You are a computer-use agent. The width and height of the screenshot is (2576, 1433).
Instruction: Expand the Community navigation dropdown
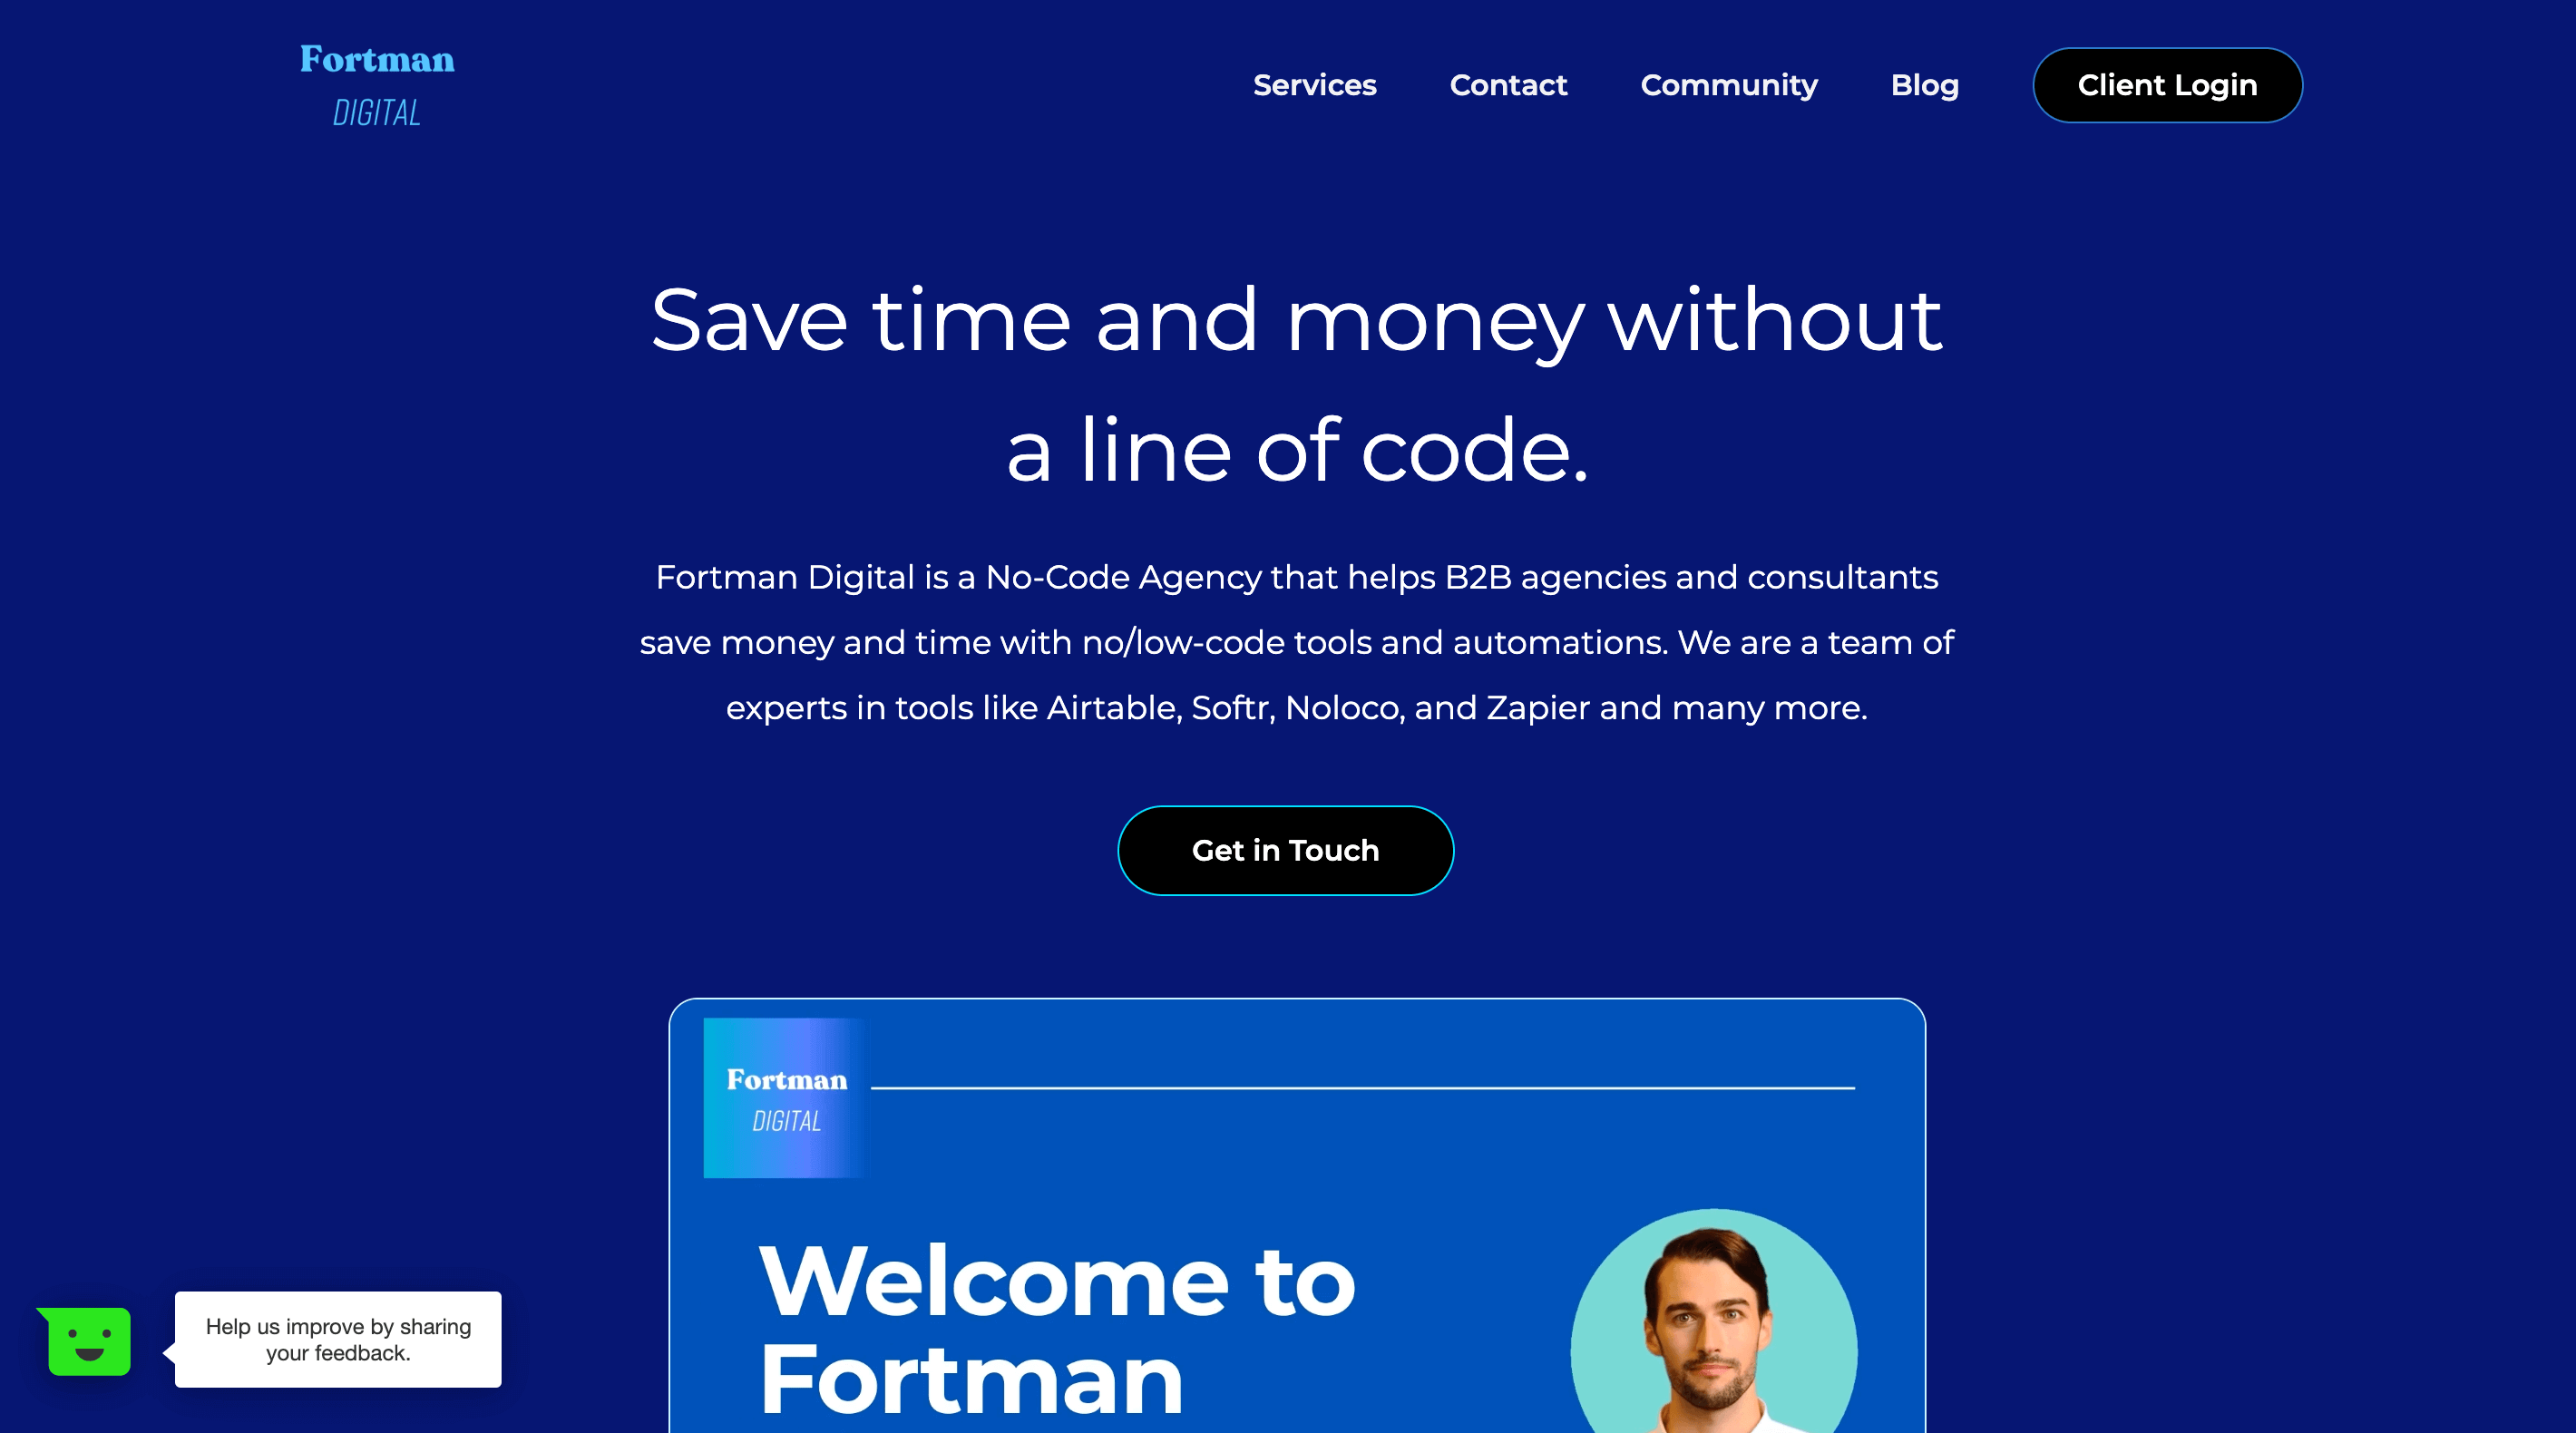[x=1729, y=84]
